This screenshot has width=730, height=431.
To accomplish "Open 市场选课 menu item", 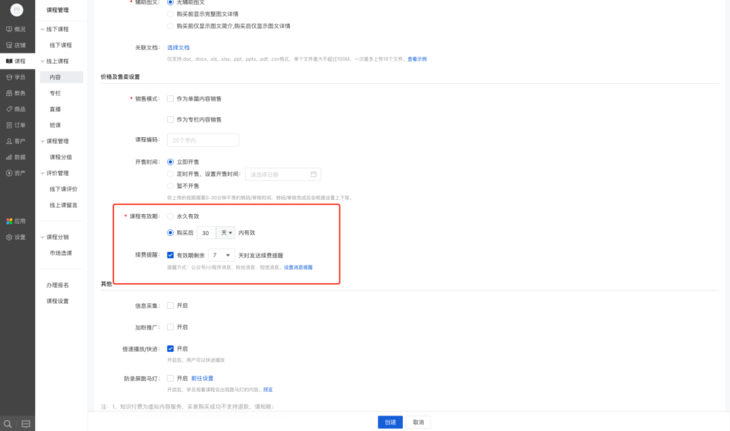I will coord(61,253).
